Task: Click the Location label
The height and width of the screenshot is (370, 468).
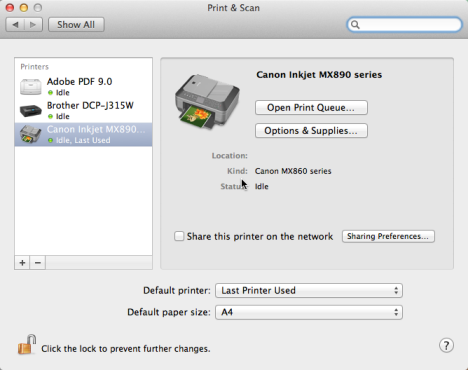Action: [230, 156]
